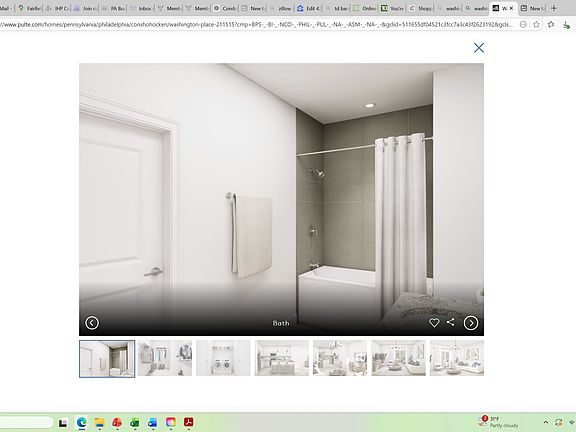
Task: Switch to the PA Bu tab
Action: 113,8
